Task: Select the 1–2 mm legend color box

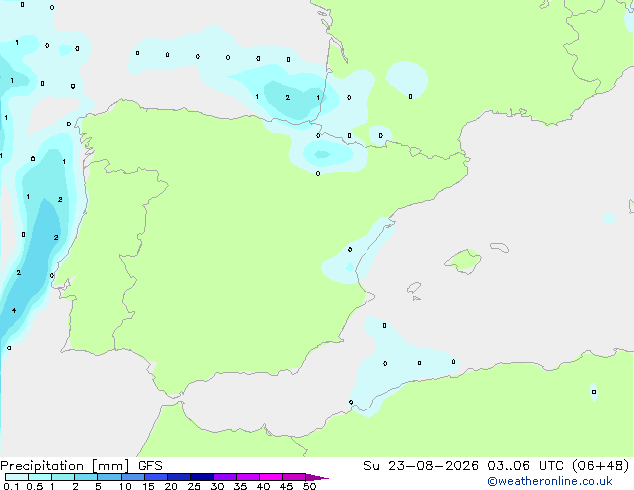Action: click(63, 477)
